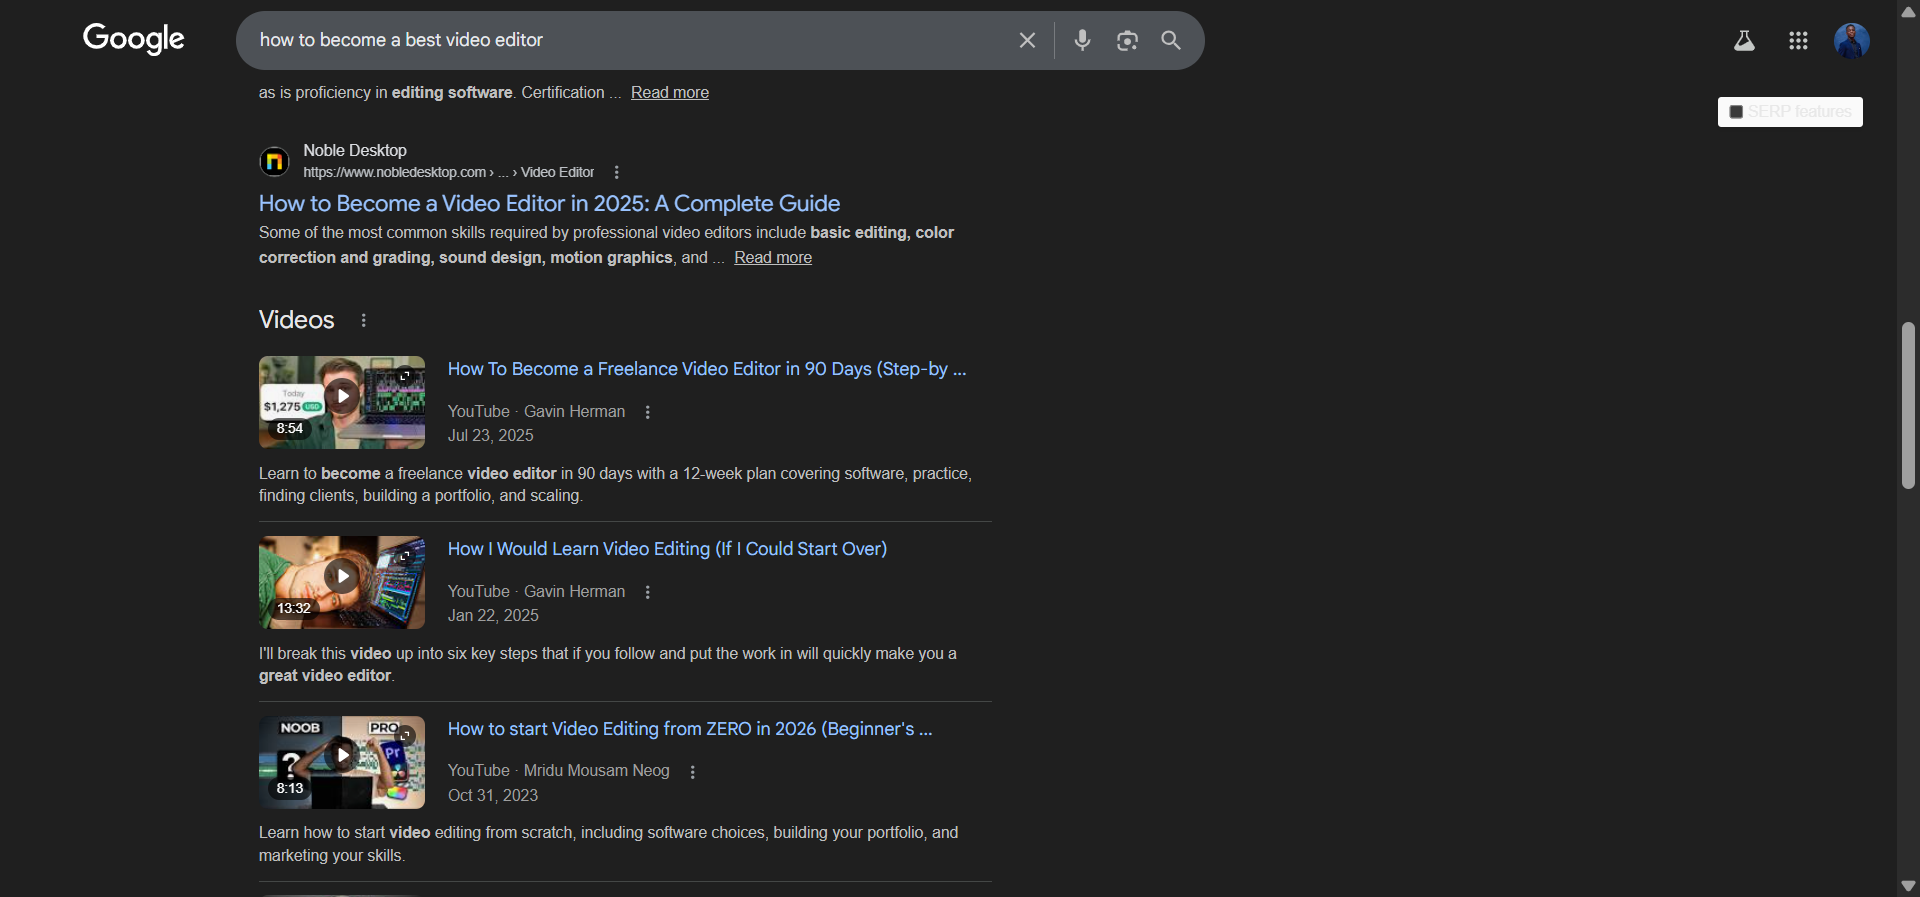Open the Google logo home link
Screen dimensions: 1920x897
click(133, 39)
